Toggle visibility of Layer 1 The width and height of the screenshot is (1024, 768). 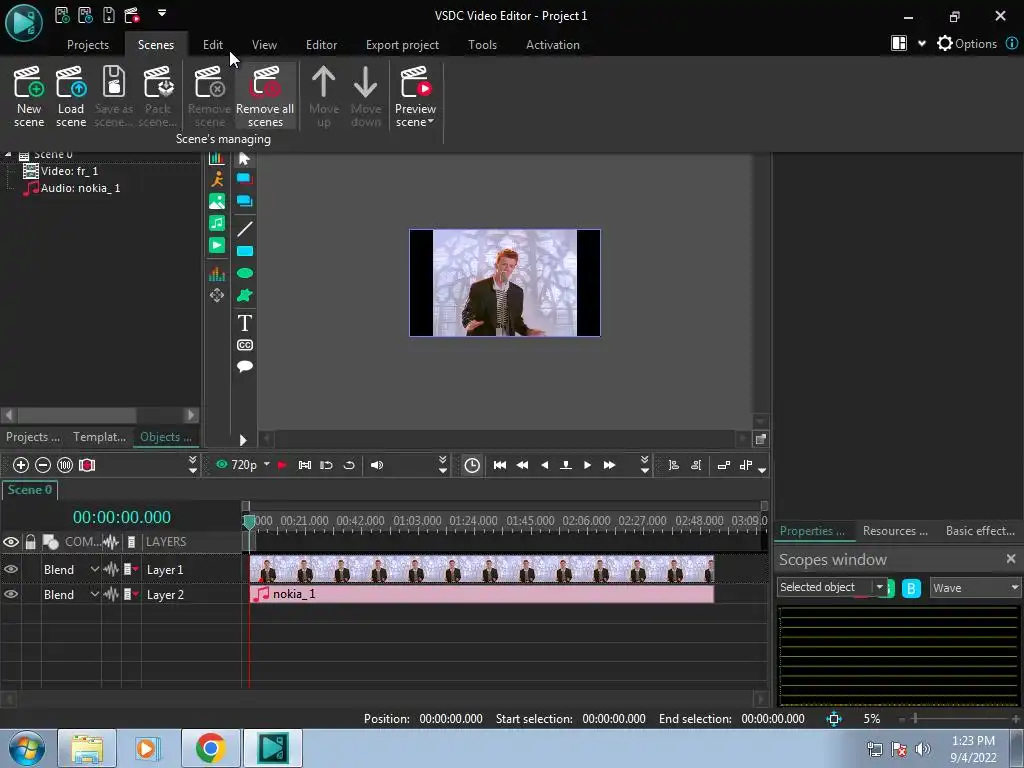click(11, 569)
